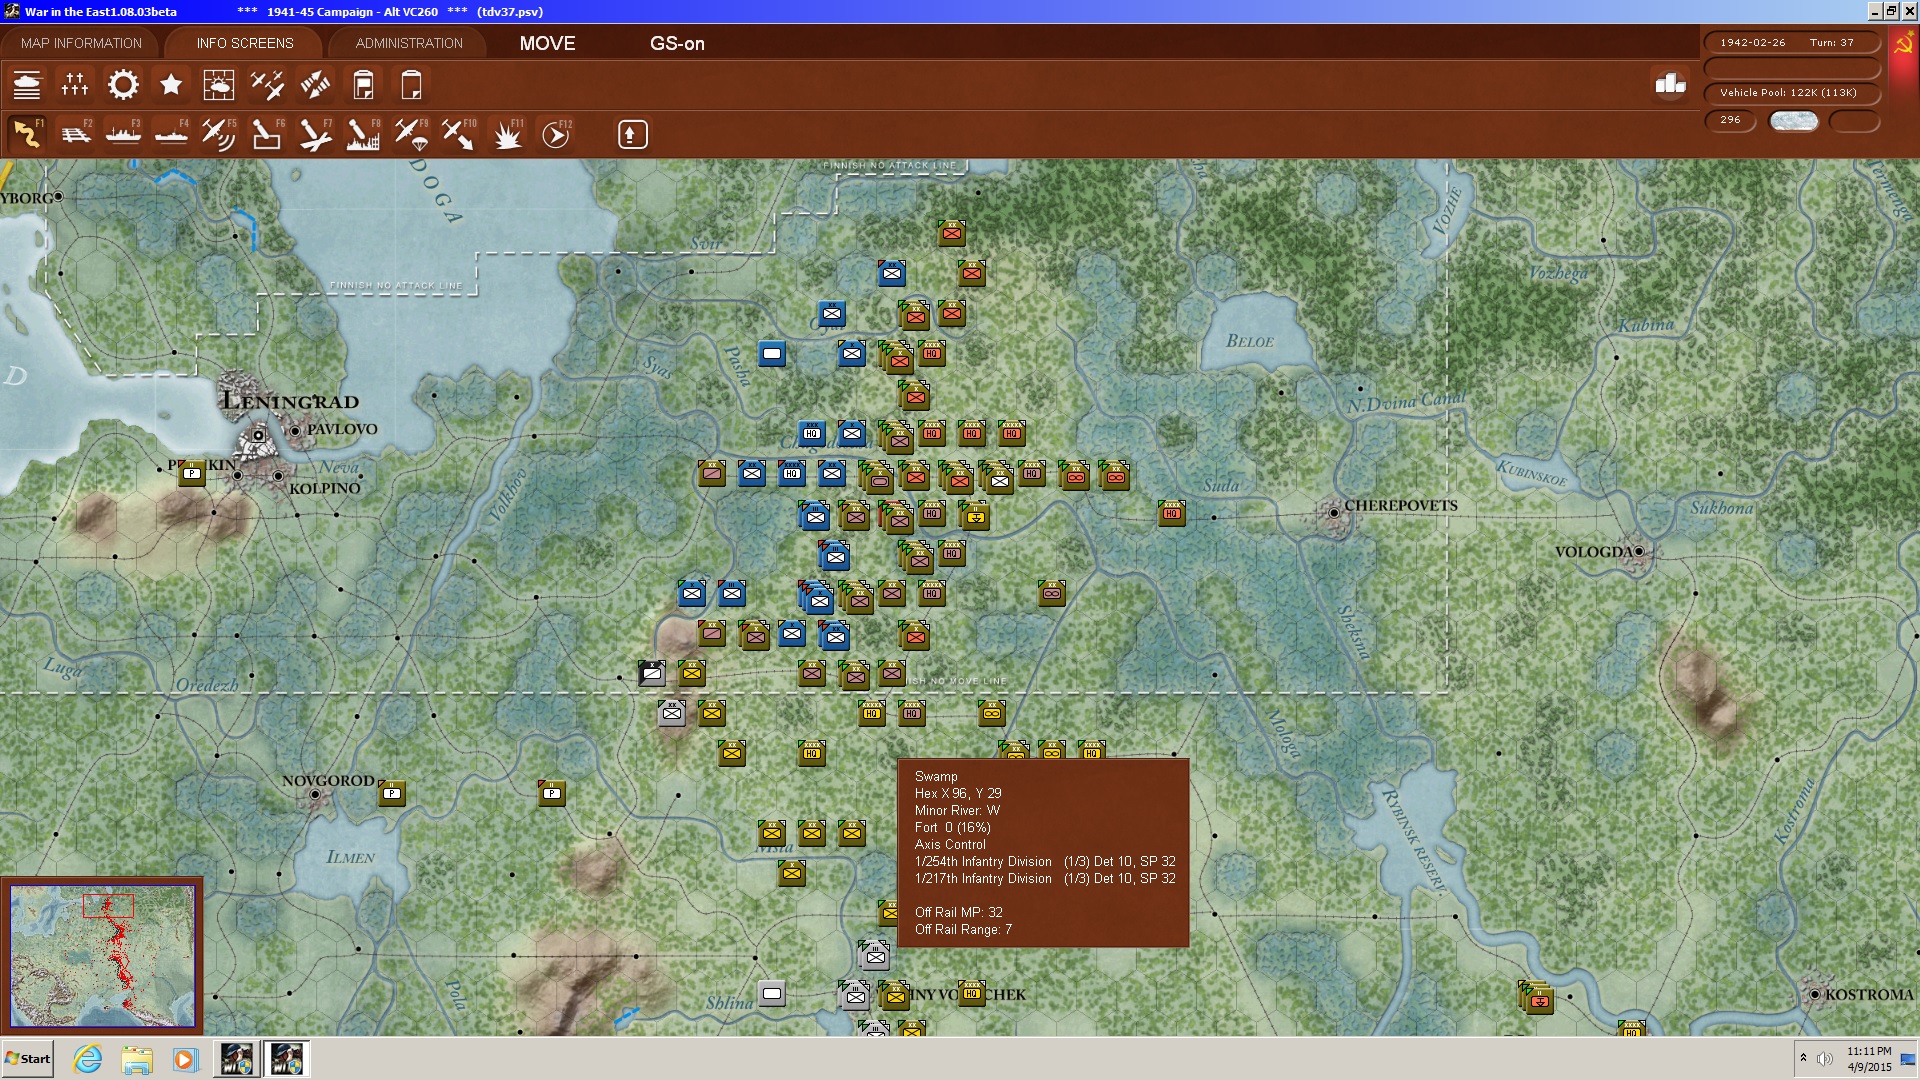This screenshot has width=1920, height=1080.
Task: Select the F7 bomb airfield mode
Action: coord(315,134)
